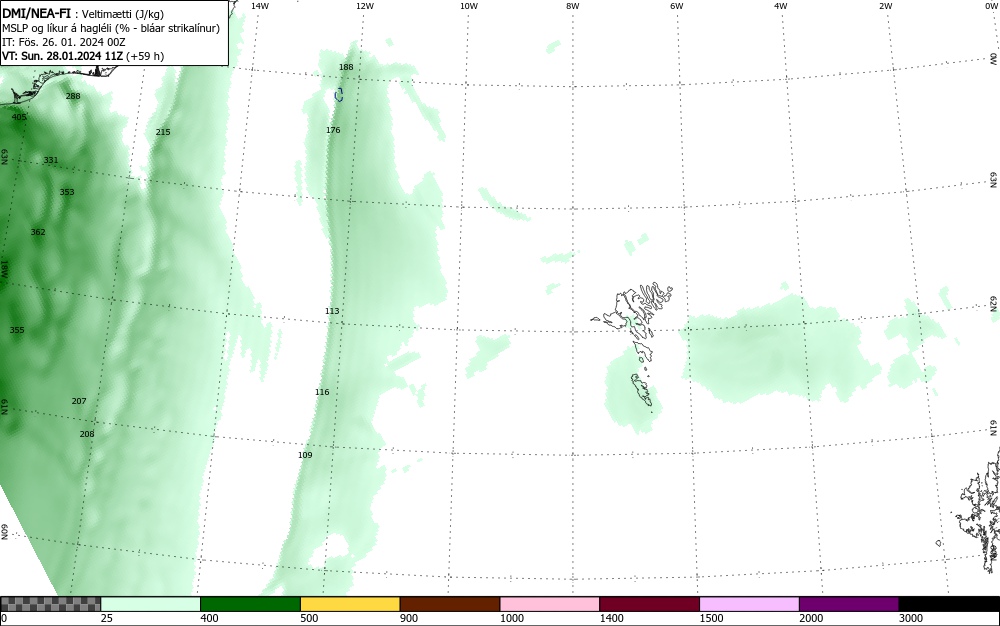Click the yellow 500–900 legend swatch

pyautogui.click(x=350, y=604)
